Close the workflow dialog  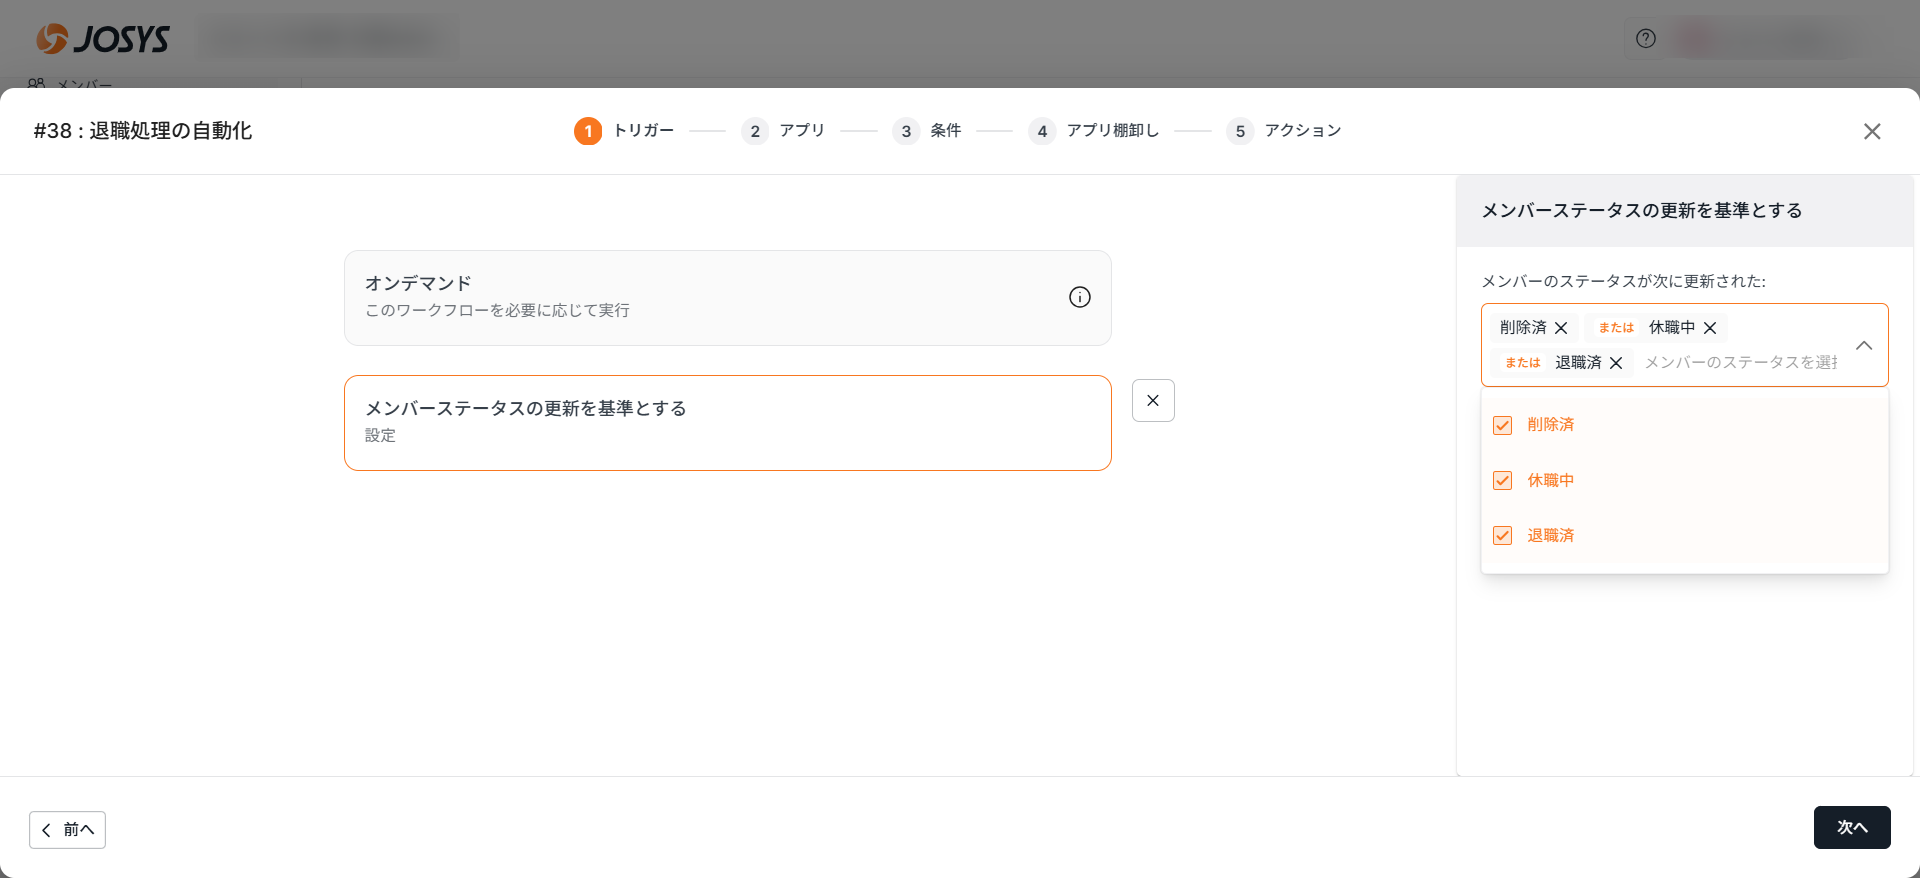(x=1872, y=131)
